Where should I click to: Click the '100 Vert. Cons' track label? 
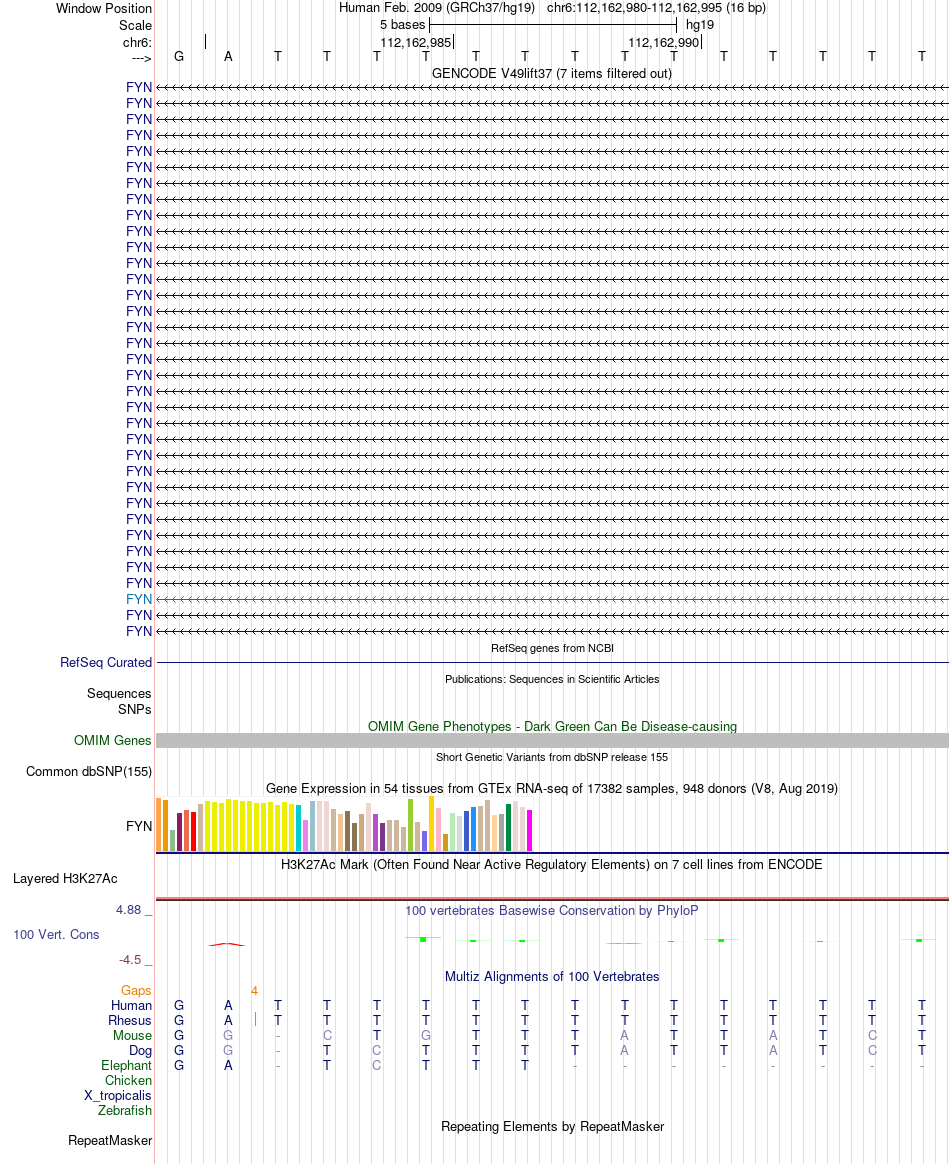tap(56, 935)
